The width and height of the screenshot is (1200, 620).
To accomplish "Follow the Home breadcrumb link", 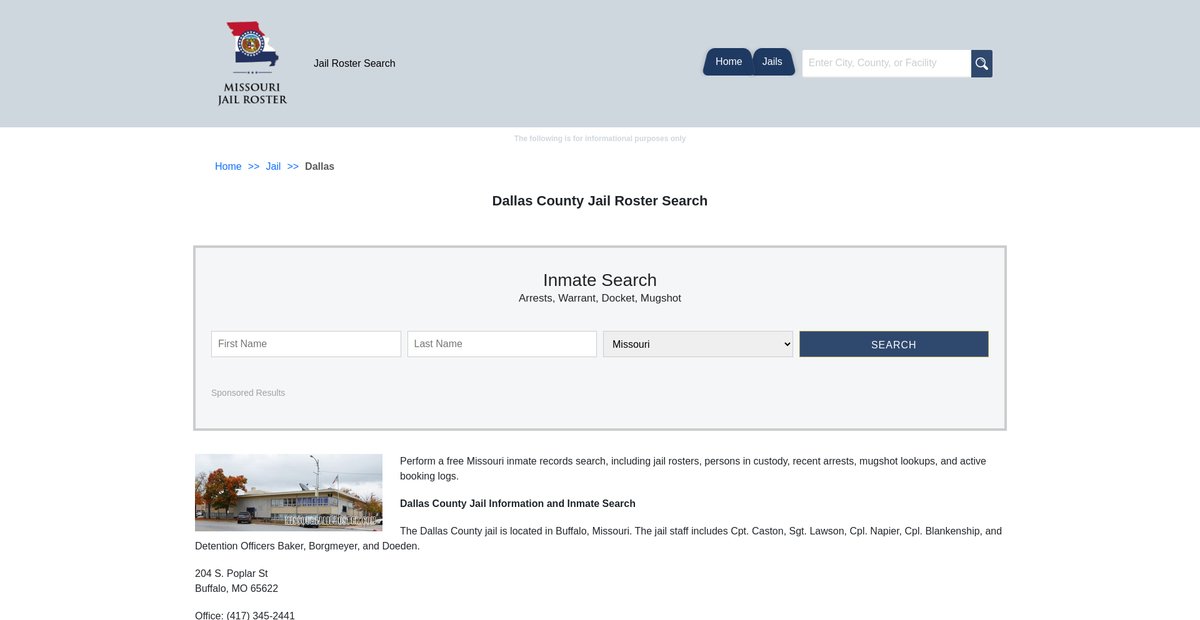I will pos(228,167).
